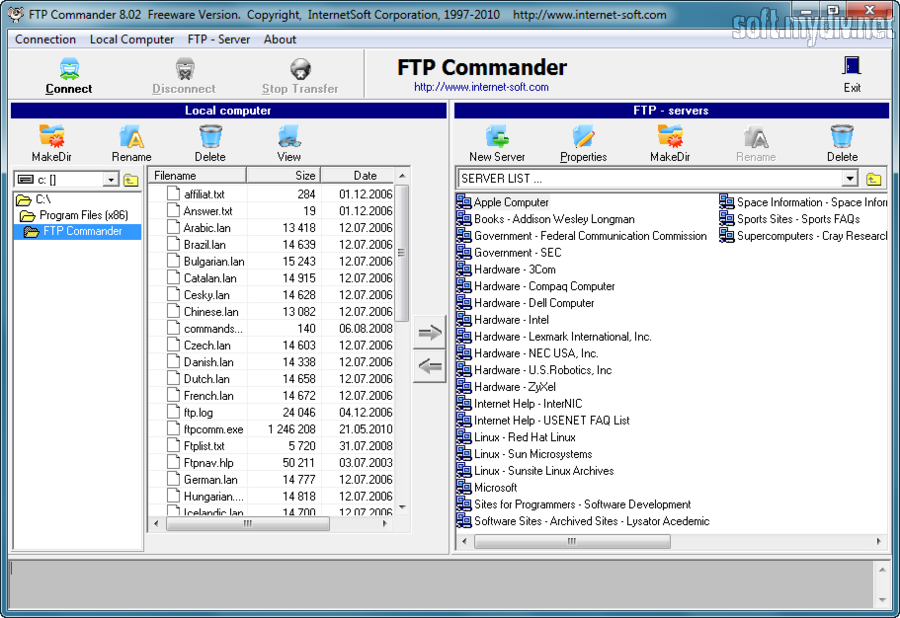Open the Local Computer menu

[131, 40]
